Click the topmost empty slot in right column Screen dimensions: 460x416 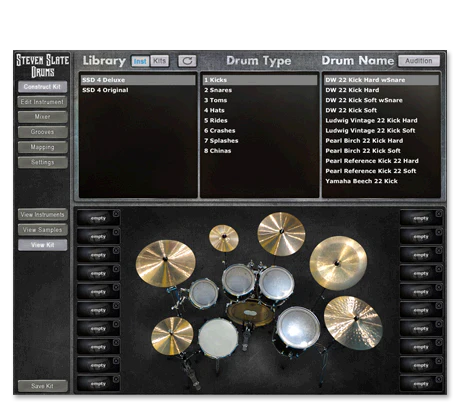421,218
